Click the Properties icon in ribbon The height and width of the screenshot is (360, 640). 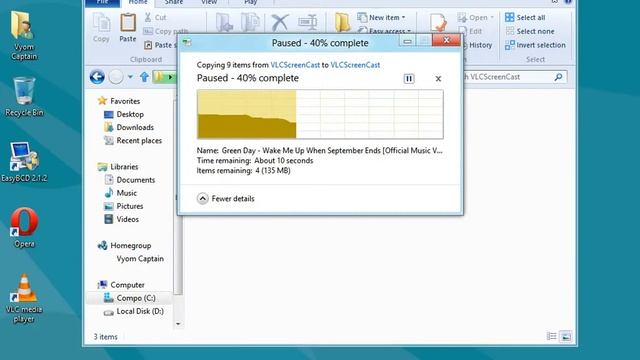click(438, 22)
